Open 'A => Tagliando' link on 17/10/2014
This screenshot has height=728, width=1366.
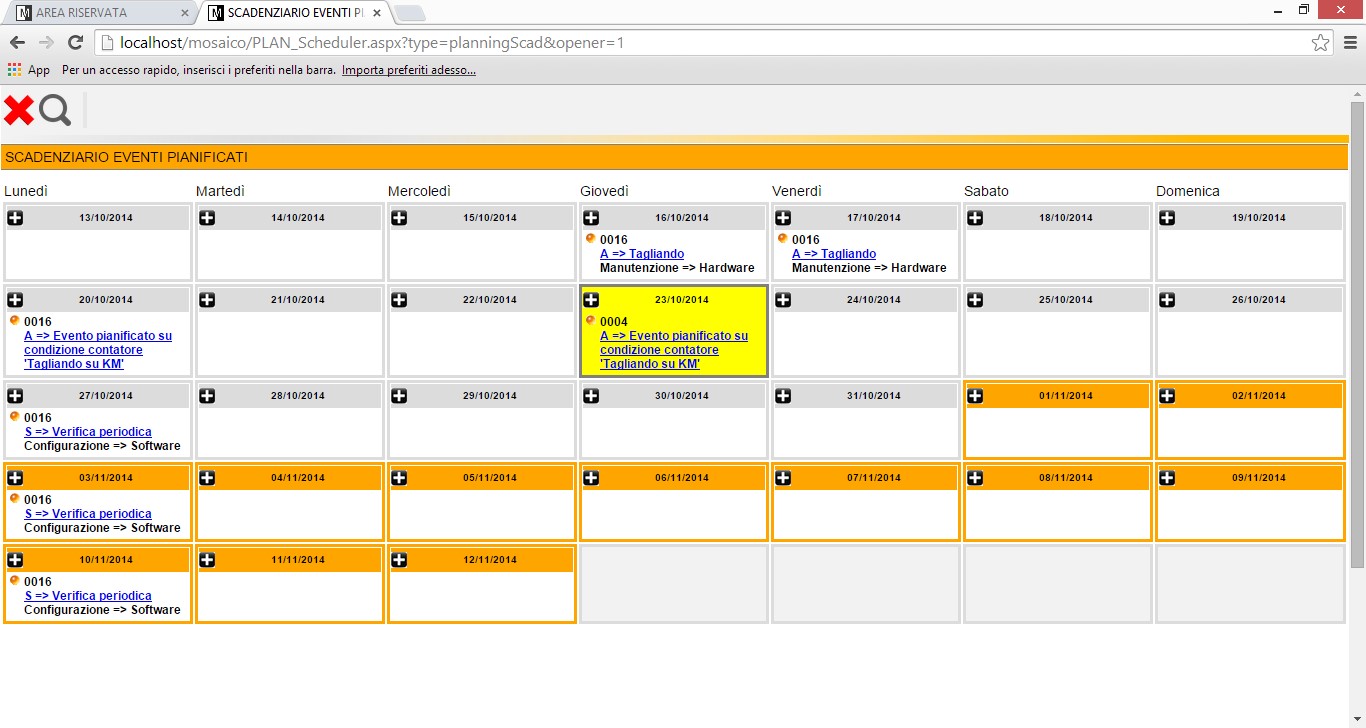coord(834,254)
